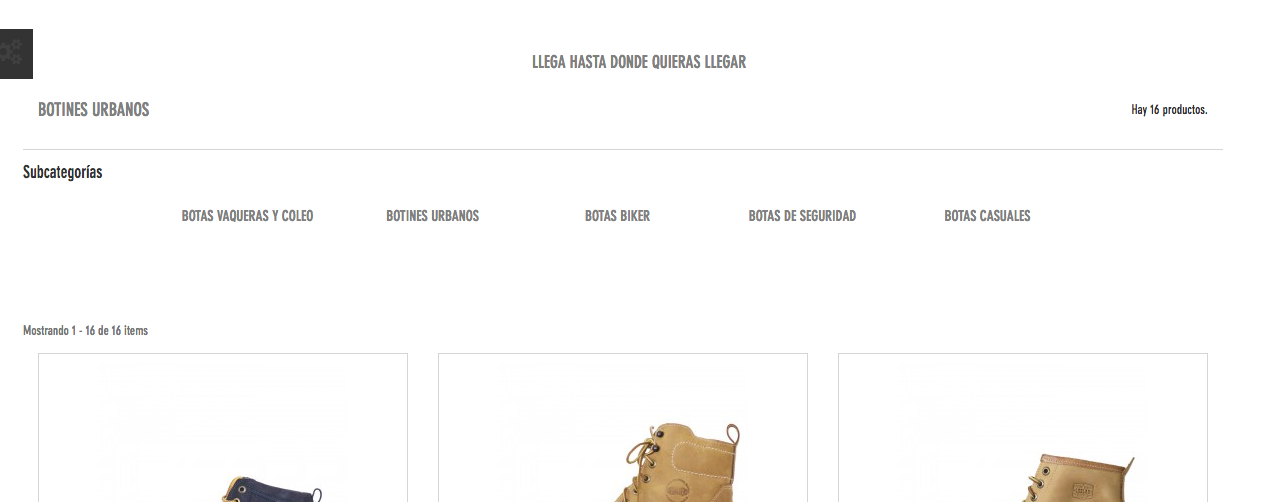The height and width of the screenshot is (502, 1263).
Task: Click Mostrando 1 - 16 de 16 items text
Action: 85,331
